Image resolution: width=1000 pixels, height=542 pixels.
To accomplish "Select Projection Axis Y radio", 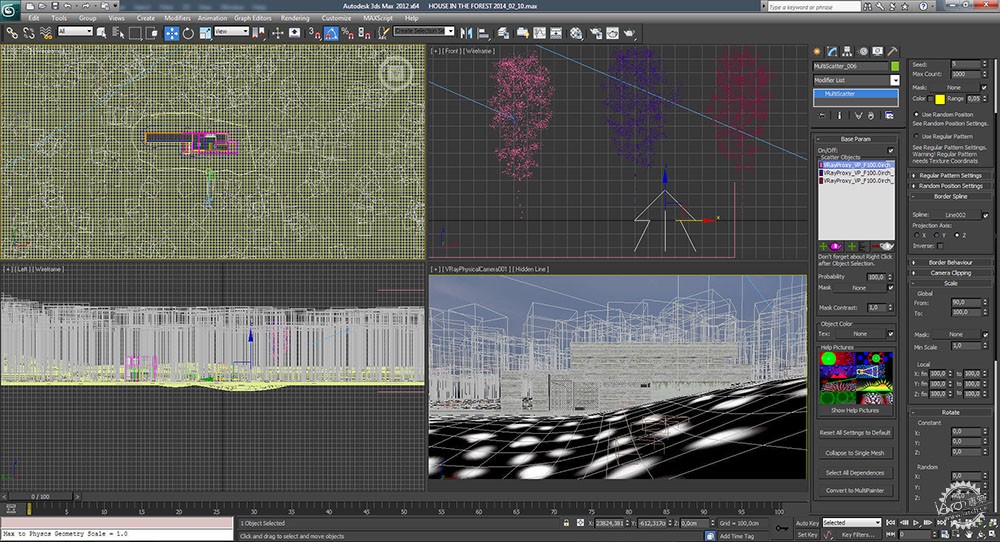I will 936,235.
